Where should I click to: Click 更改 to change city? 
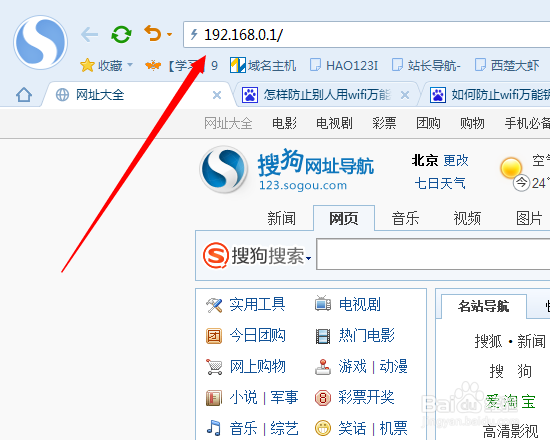[456, 160]
